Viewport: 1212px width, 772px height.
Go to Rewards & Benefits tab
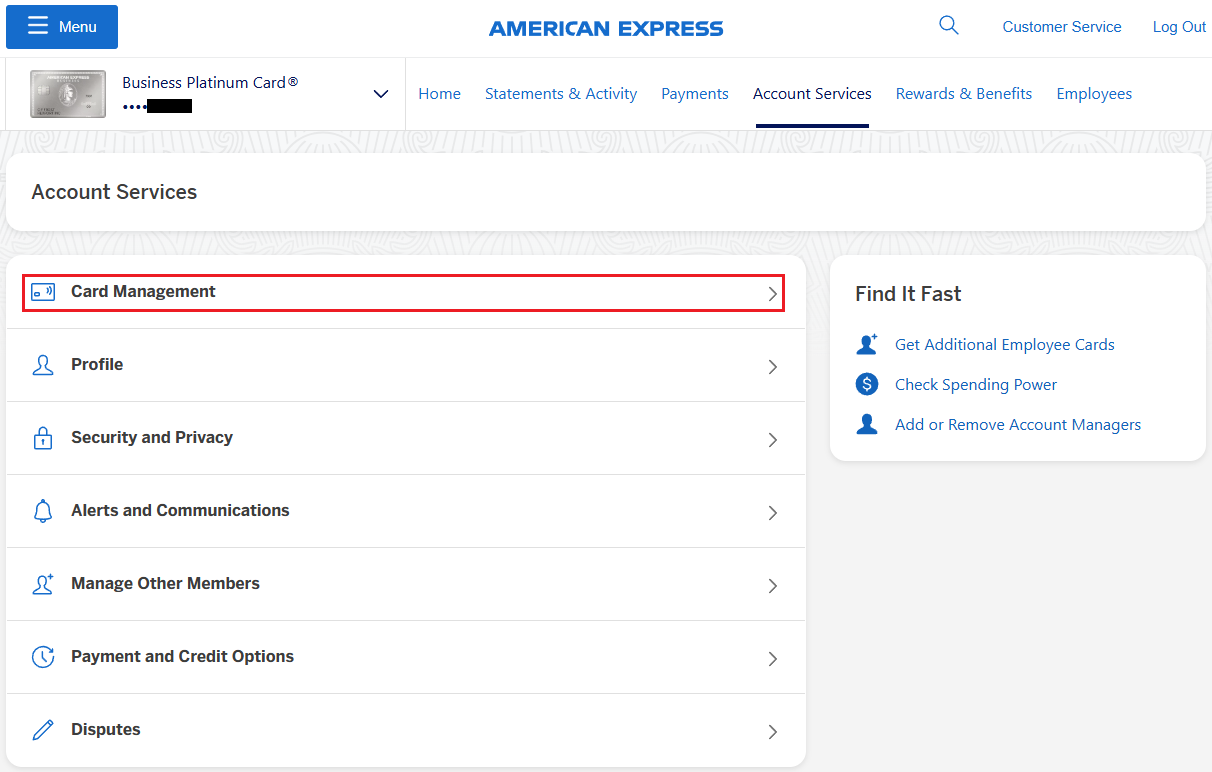click(963, 94)
